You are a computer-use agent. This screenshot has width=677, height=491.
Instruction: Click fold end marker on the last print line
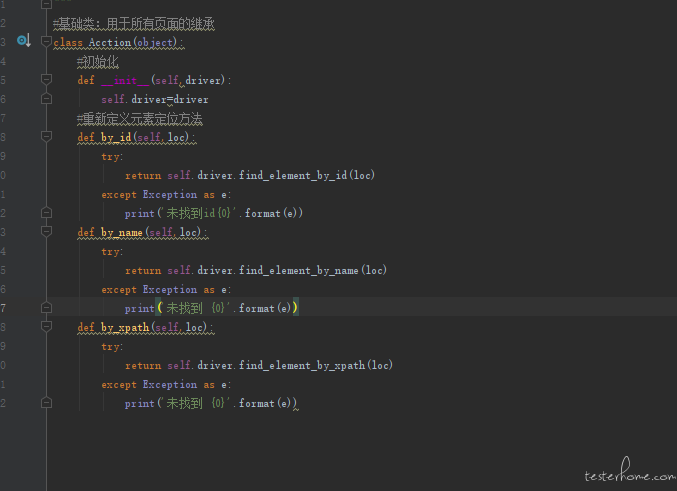46,402
